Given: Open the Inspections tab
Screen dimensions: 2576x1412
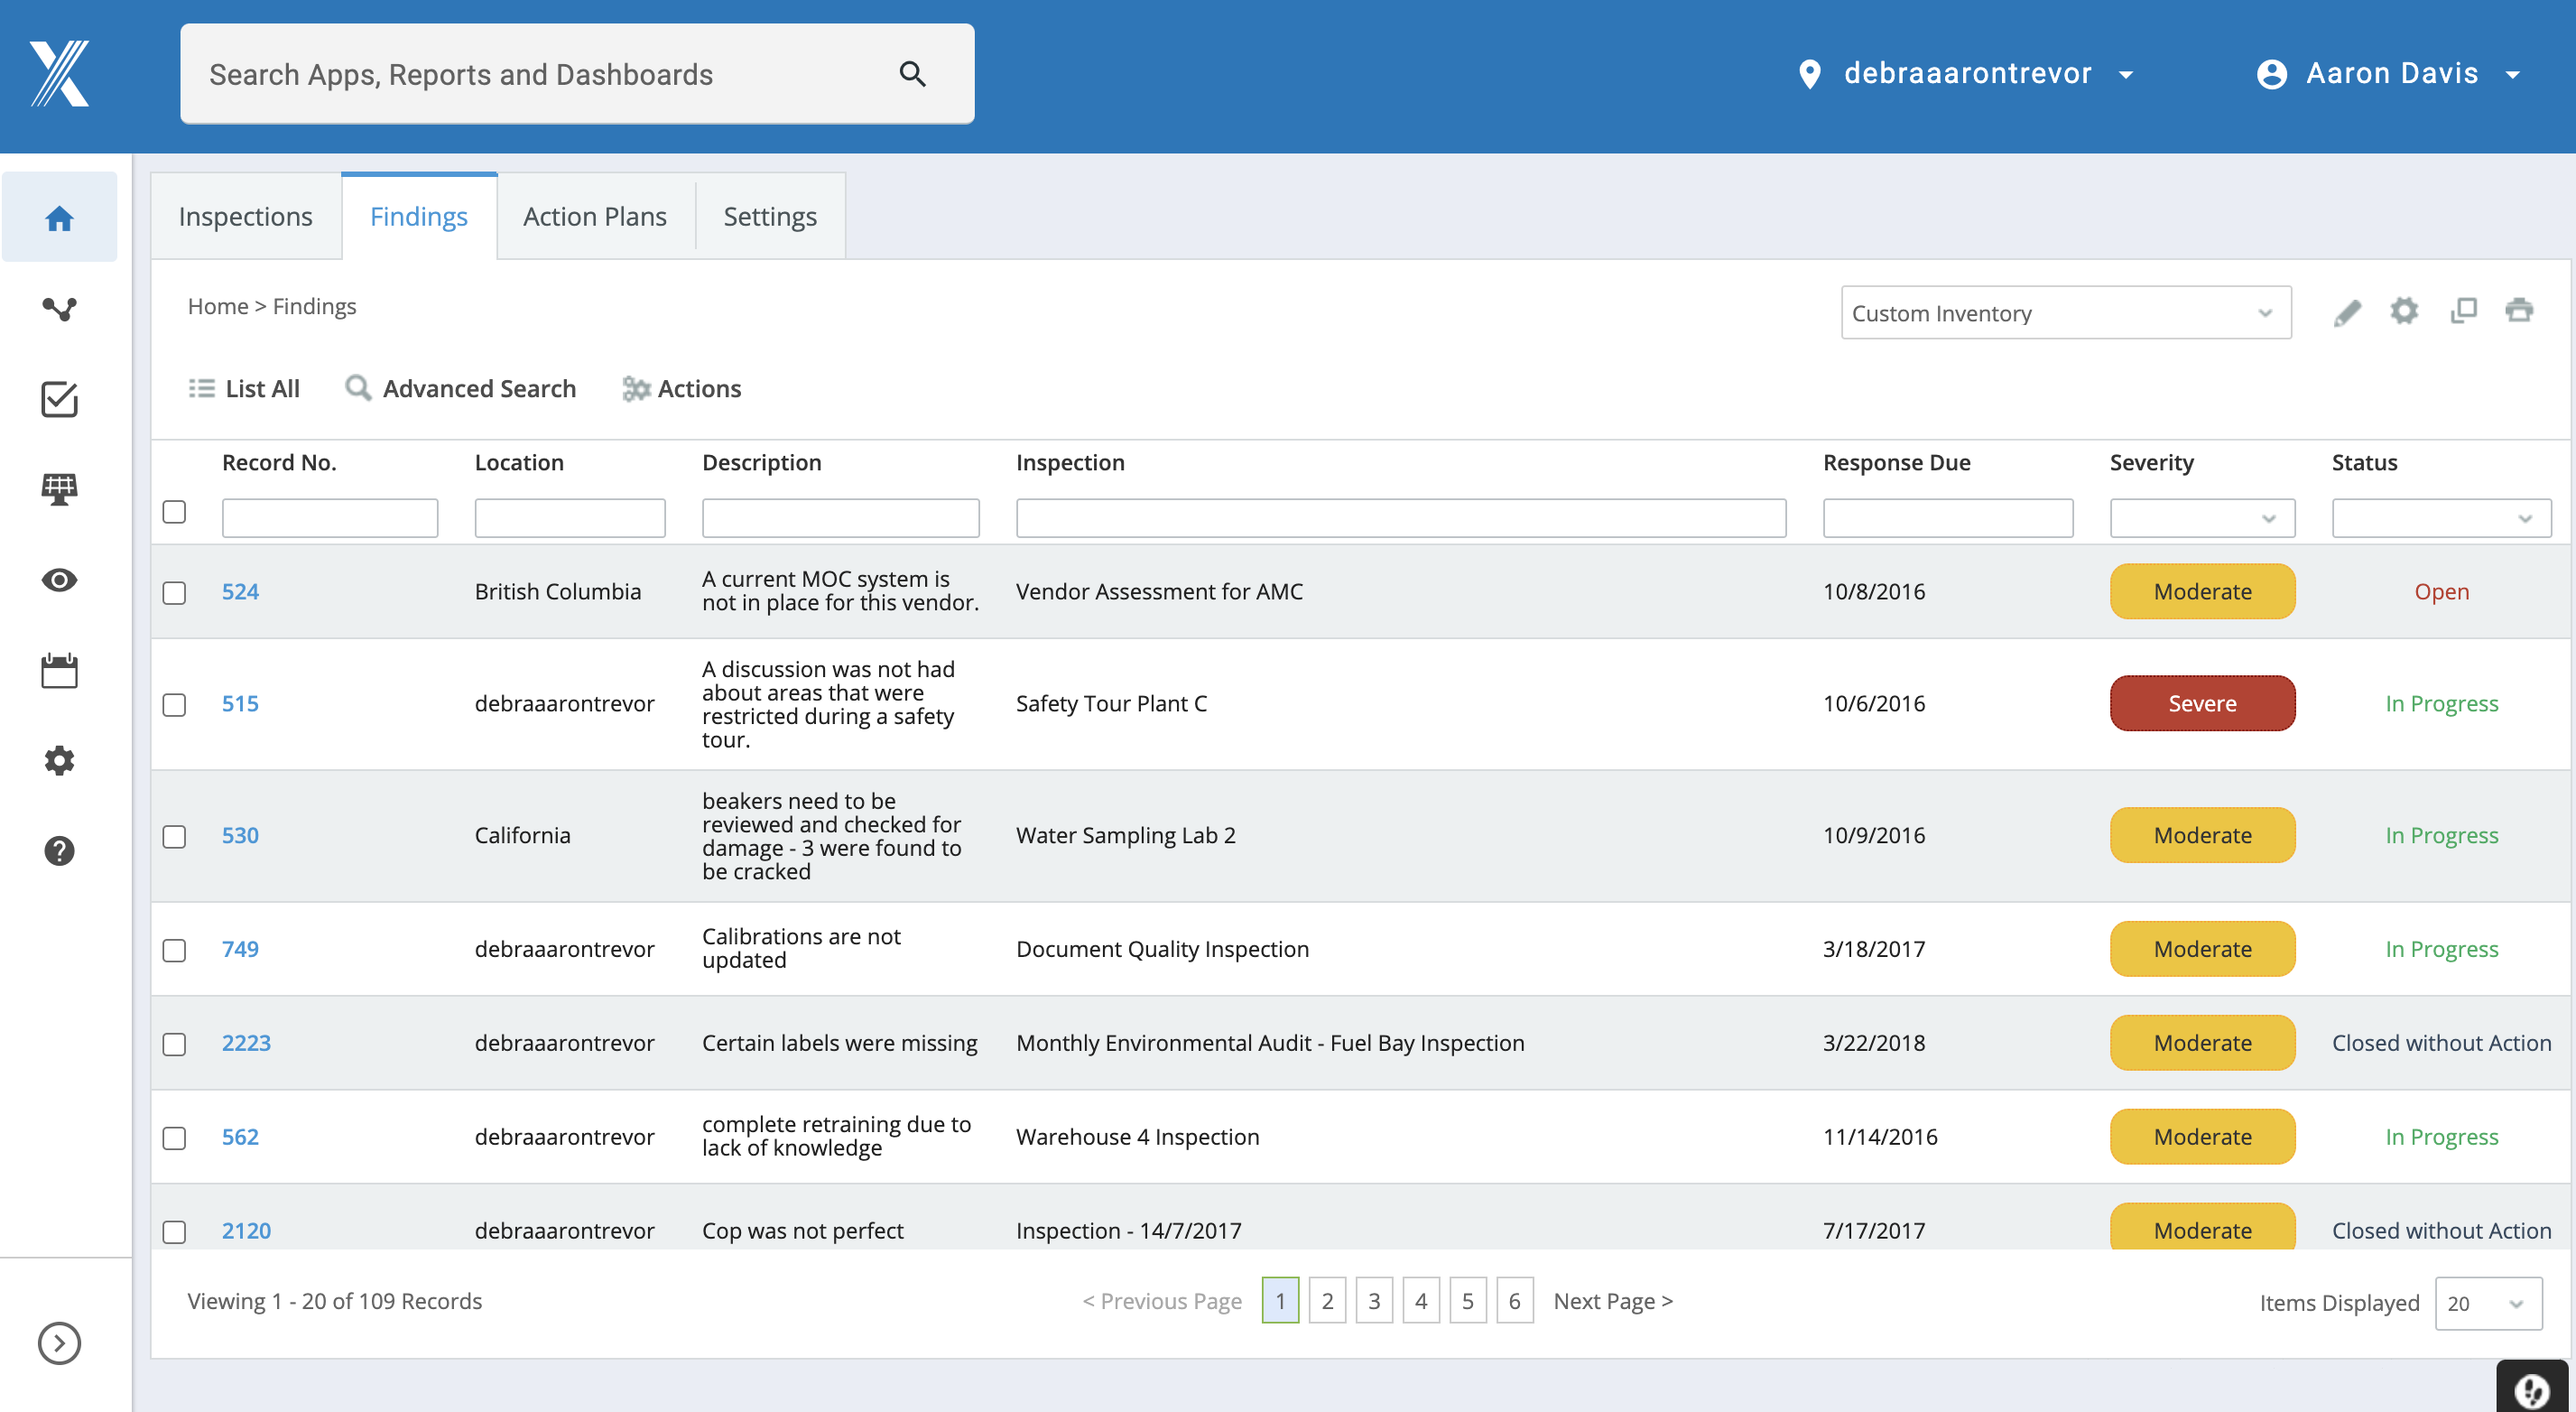Looking at the screenshot, I should (245, 216).
